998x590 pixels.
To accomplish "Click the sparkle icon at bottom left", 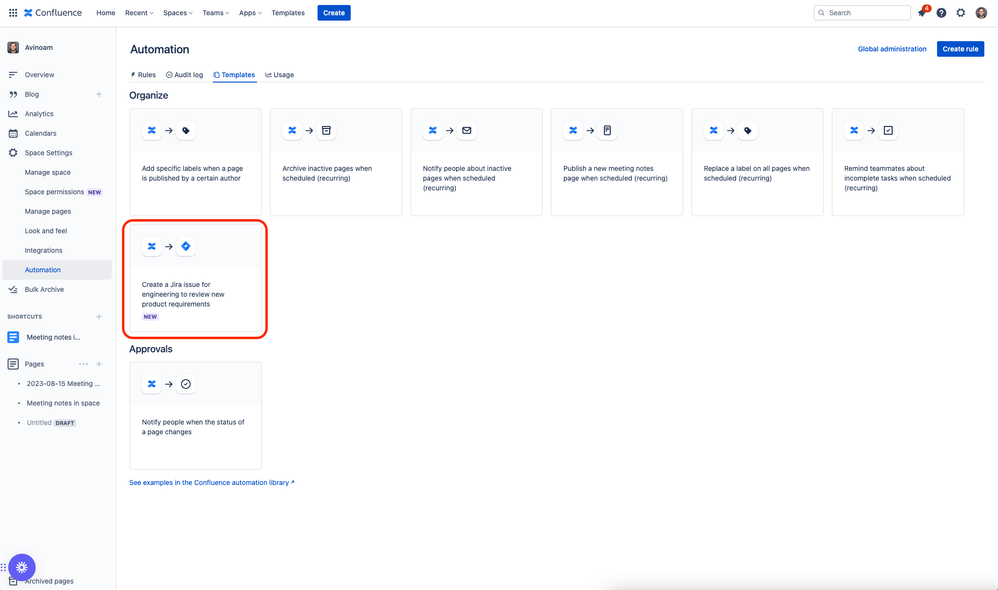I will (x=21, y=566).
